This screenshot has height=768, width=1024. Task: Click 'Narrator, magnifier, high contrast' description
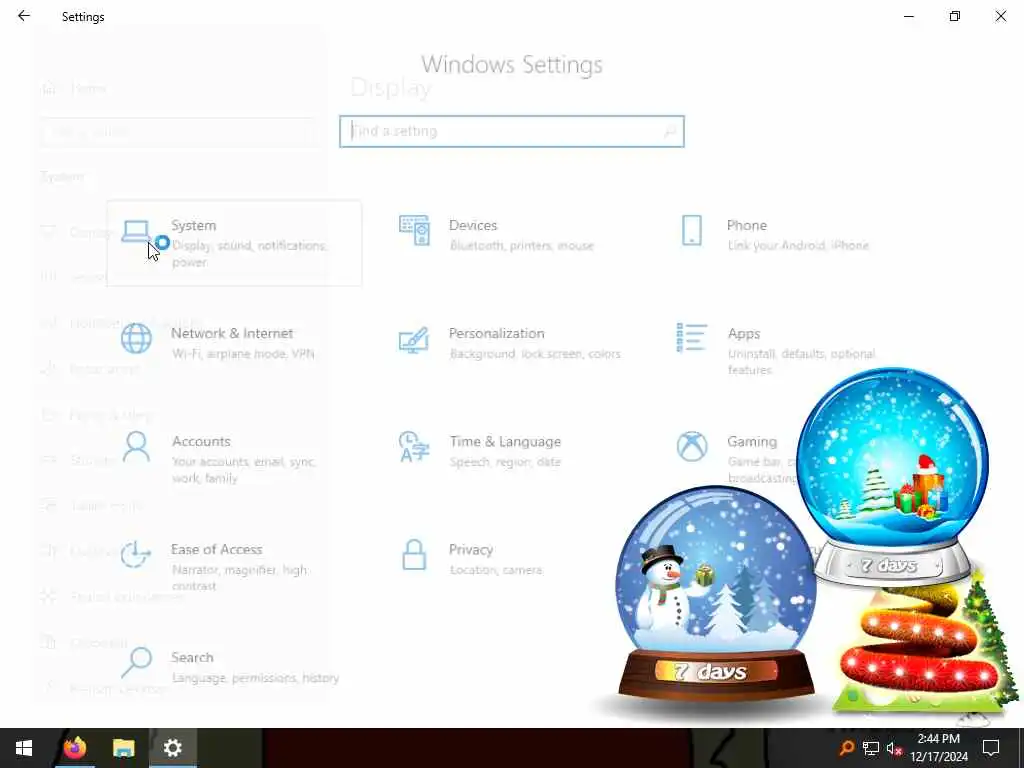point(239,578)
